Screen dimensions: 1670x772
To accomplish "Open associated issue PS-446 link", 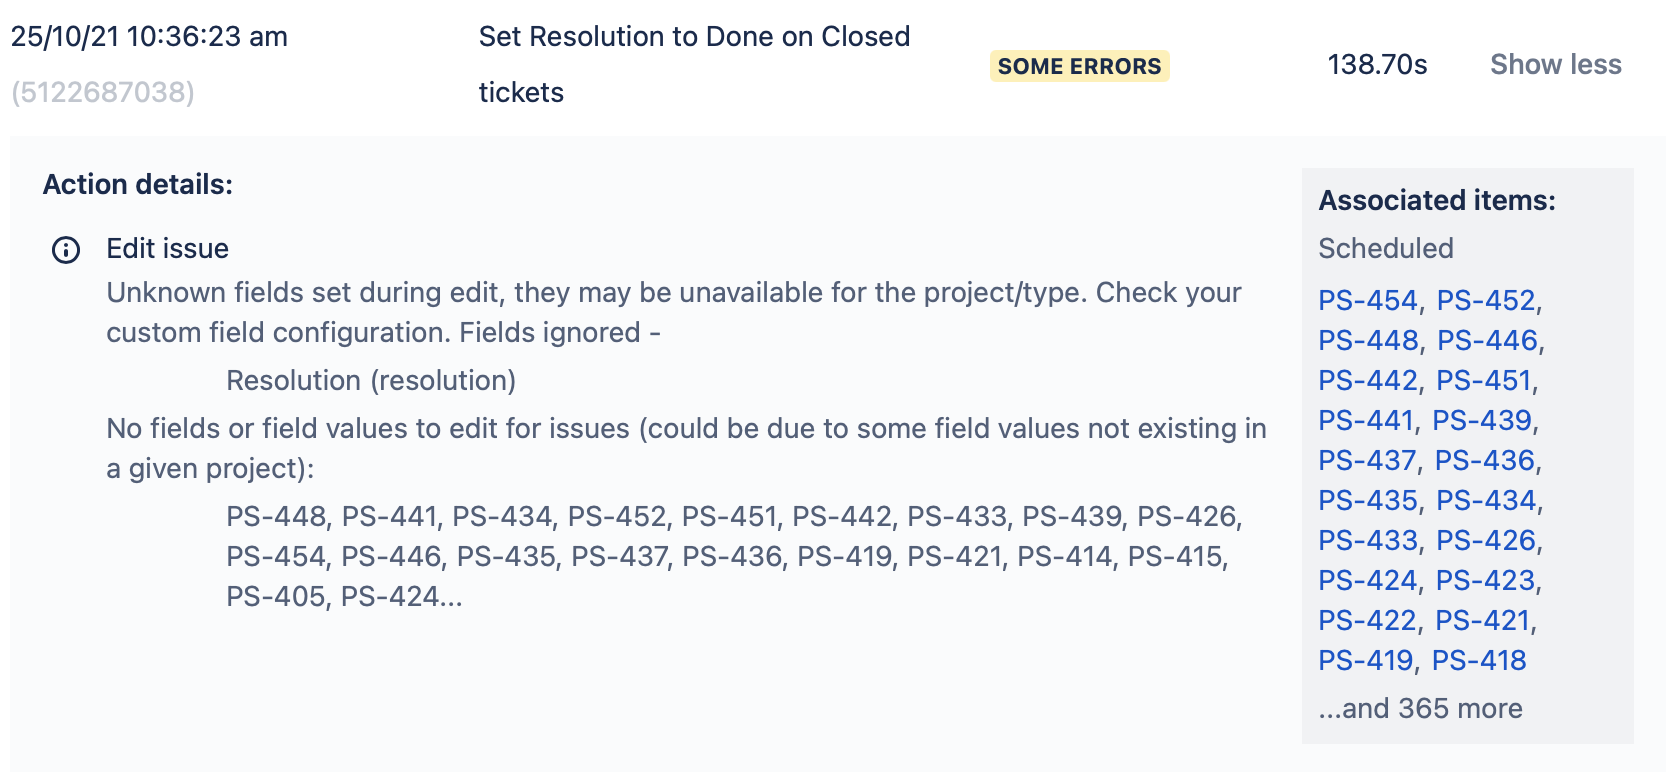I will [1487, 340].
